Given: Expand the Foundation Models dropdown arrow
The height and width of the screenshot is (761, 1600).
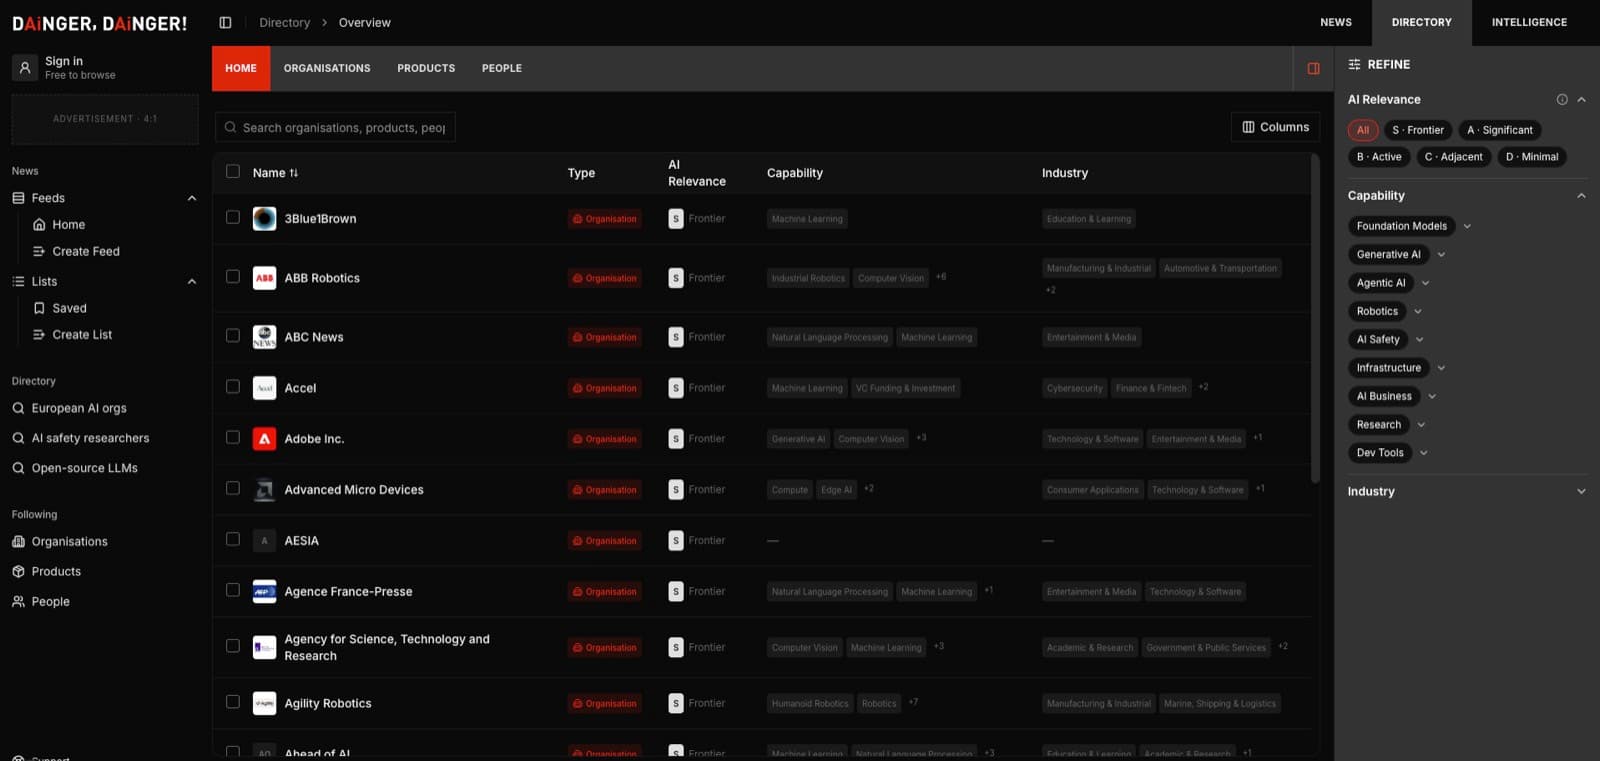Looking at the screenshot, I should pos(1467,226).
